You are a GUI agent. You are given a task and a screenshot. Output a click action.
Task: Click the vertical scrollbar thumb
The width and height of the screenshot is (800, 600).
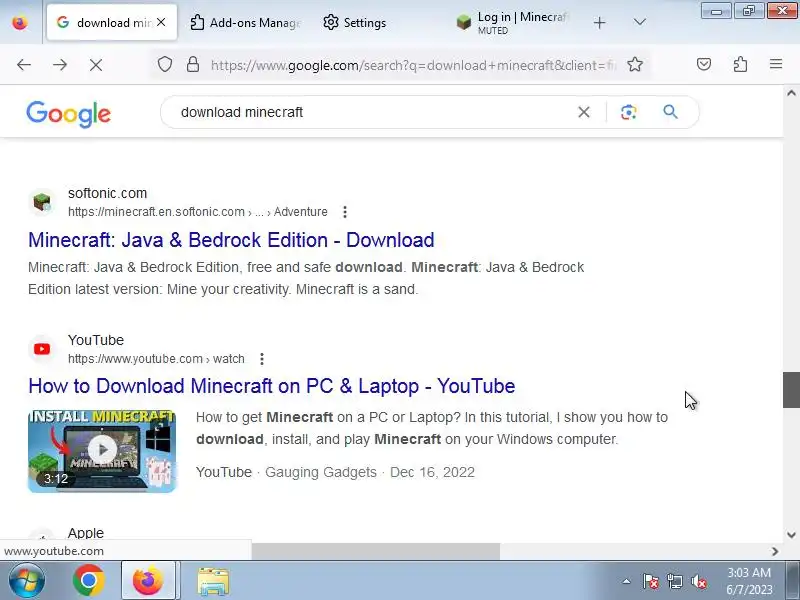(791, 390)
